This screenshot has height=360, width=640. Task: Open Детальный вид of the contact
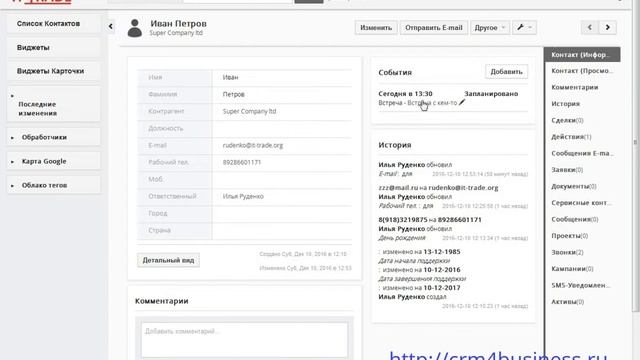pos(168,260)
